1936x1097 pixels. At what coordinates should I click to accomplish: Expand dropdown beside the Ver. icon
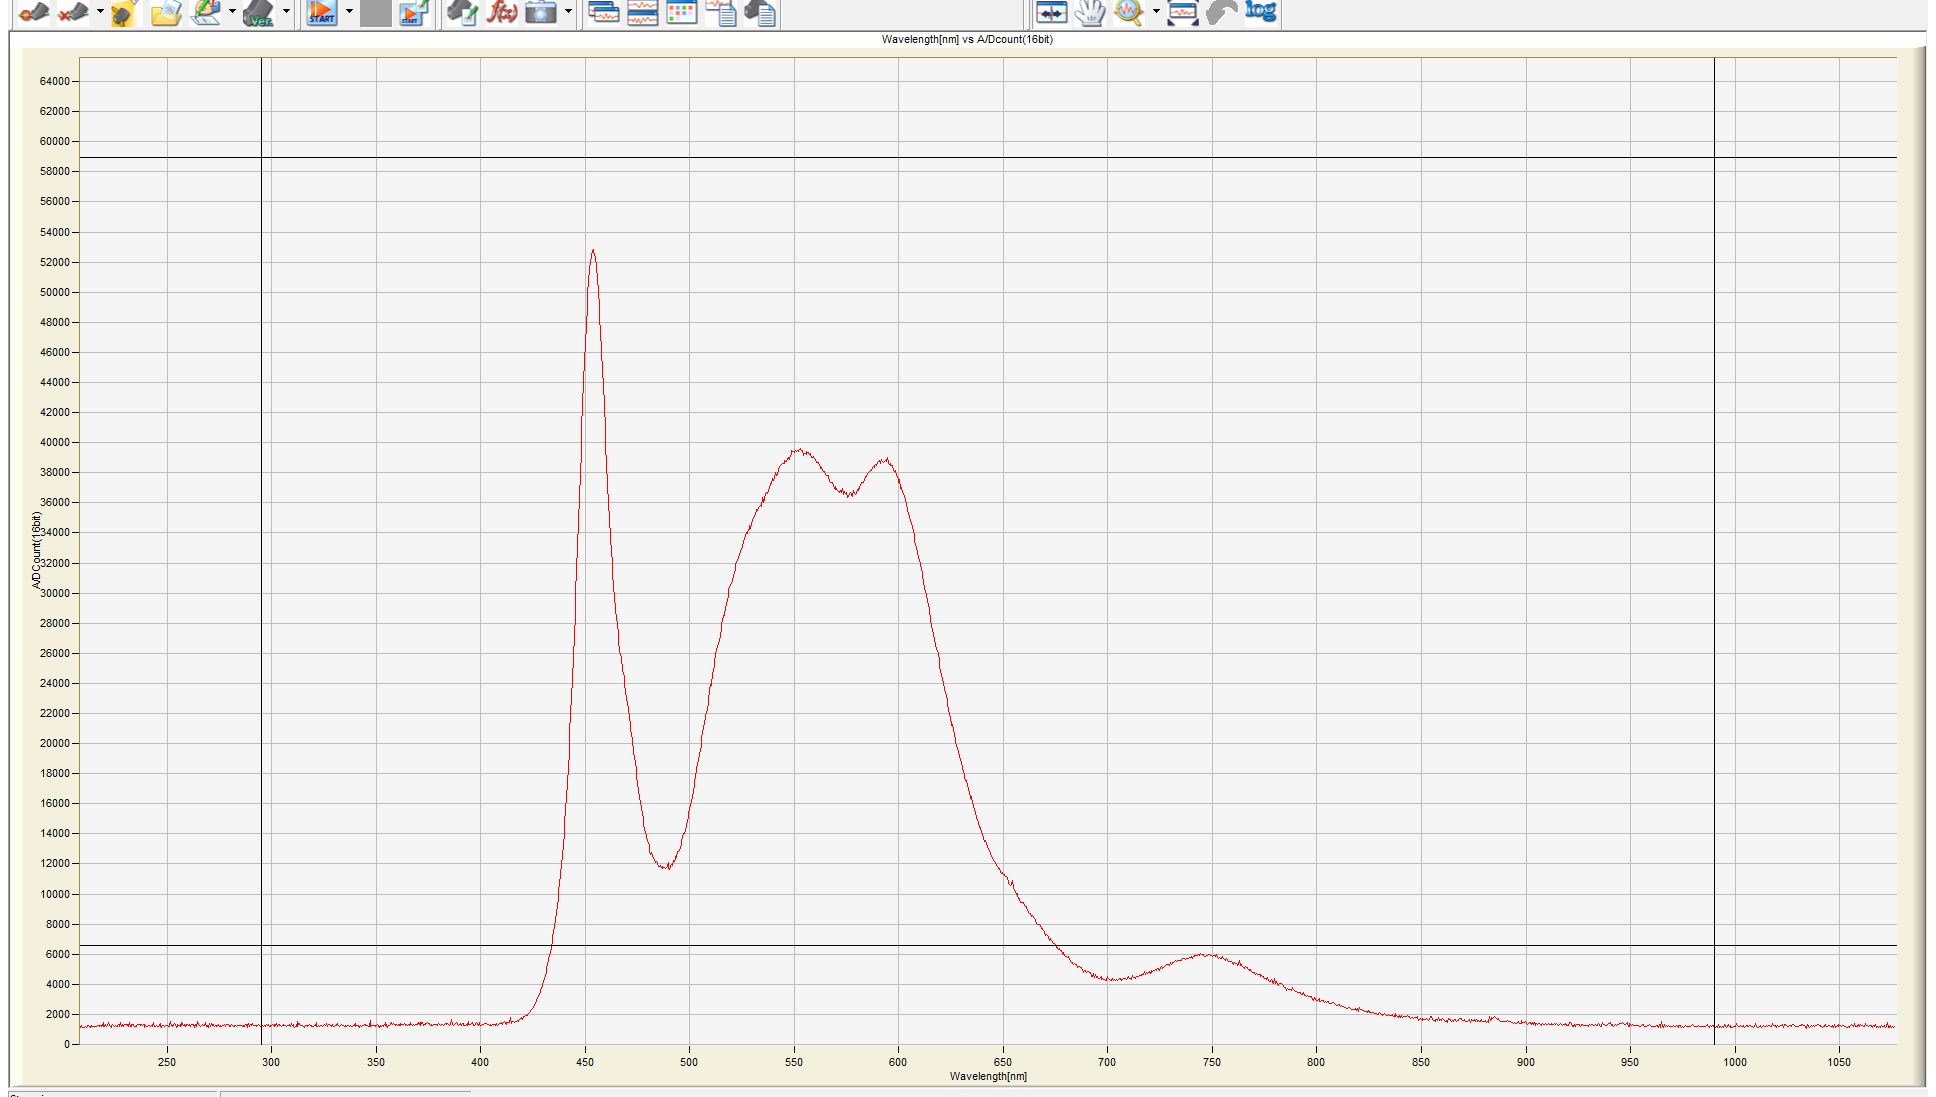286,12
